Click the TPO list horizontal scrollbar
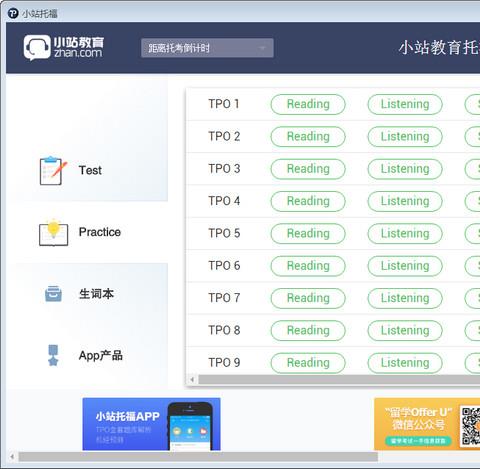This screenshot has height=469, width=480. click(339, 379)
